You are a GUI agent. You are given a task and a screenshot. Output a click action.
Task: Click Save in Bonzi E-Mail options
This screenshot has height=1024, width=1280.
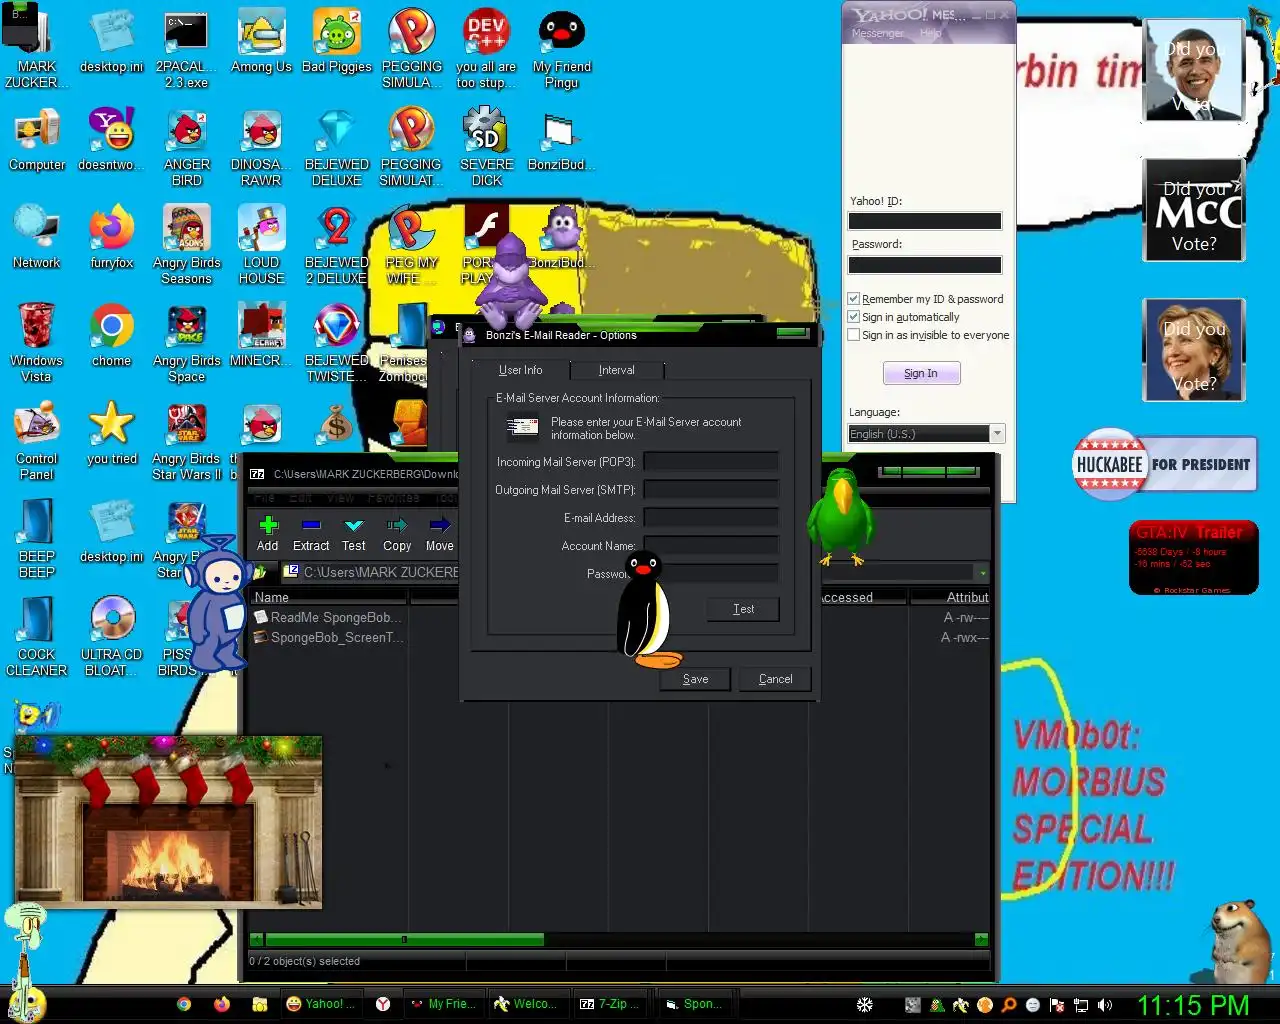pyautogui.click(x=695, y=679)
